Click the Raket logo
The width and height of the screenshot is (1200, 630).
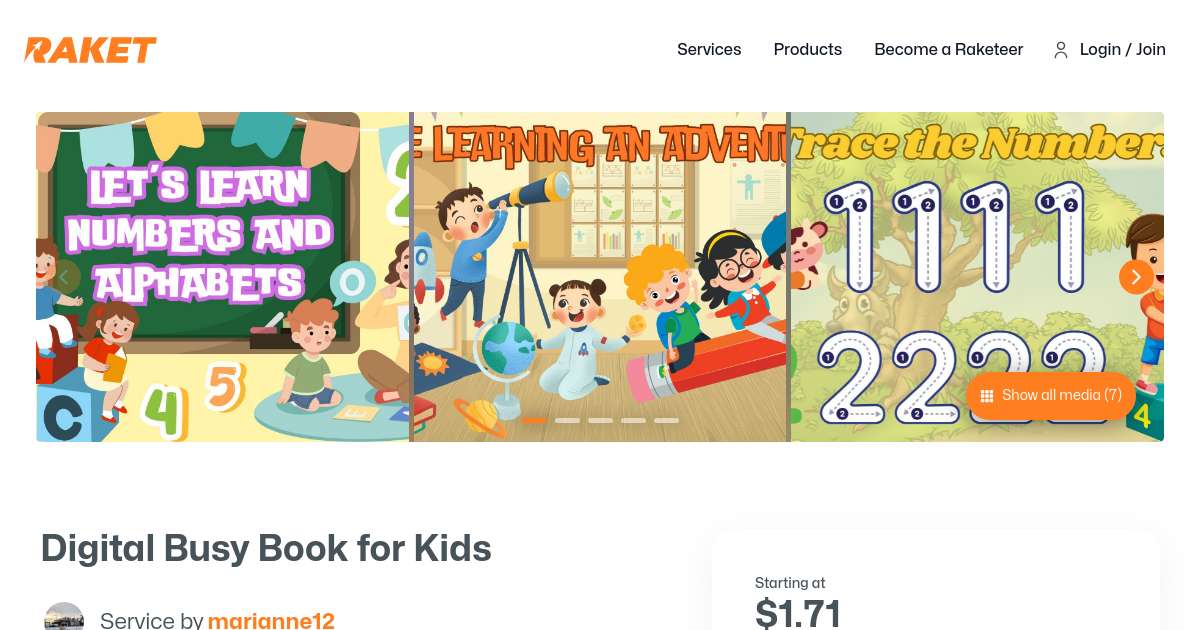[90, 50]
